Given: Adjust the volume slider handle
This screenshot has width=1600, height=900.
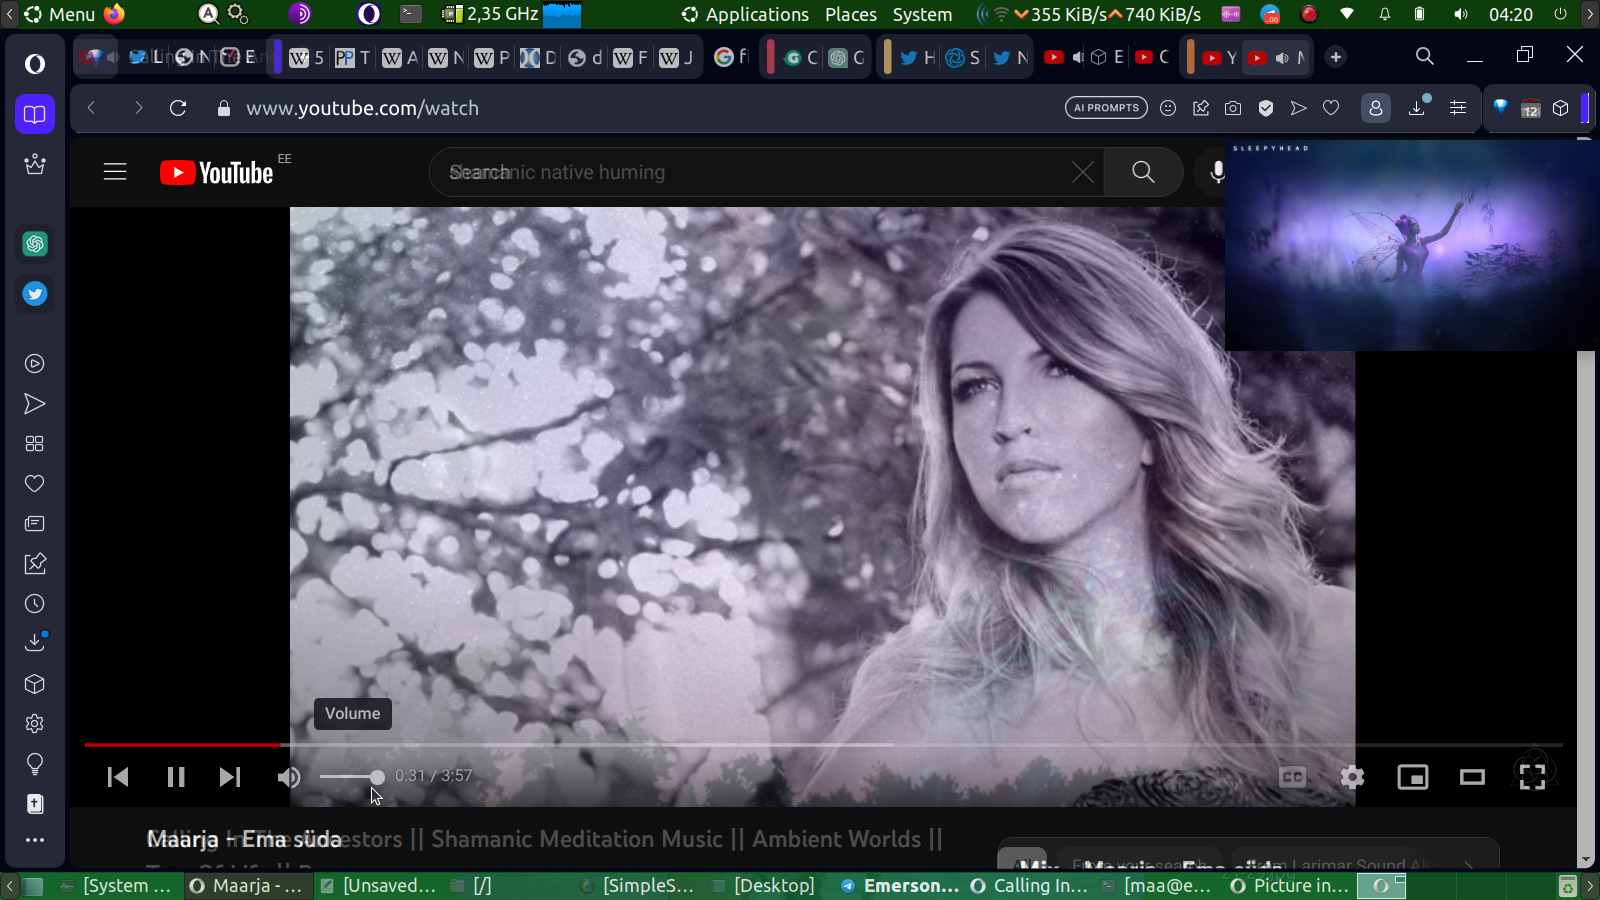Looking at the screenshot, I should pyautogui.click(x=377, y=777).
